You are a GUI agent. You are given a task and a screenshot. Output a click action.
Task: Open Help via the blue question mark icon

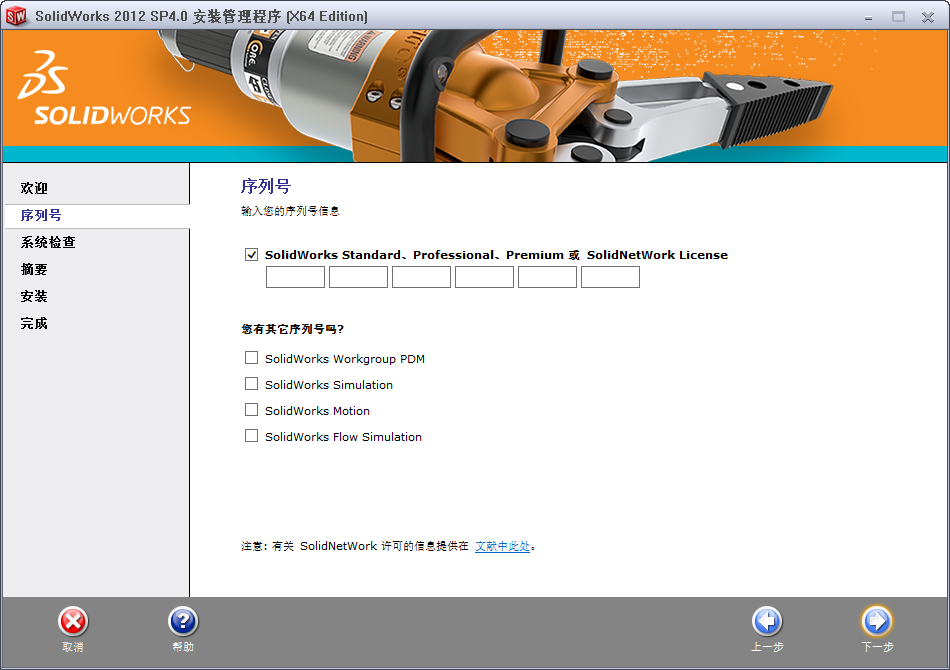point(183,622)
